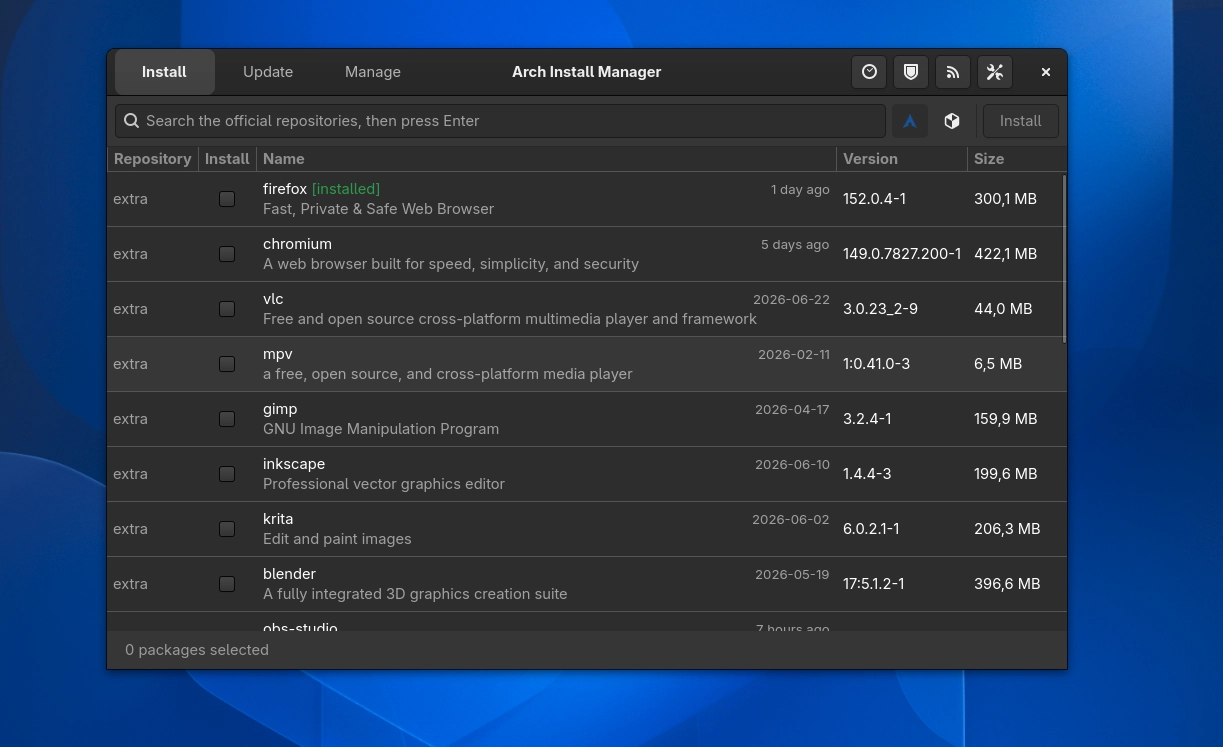Click the 422,1 MB size cell
This screenshot has height=747, width=1223.
click(x=1005, y=254)
